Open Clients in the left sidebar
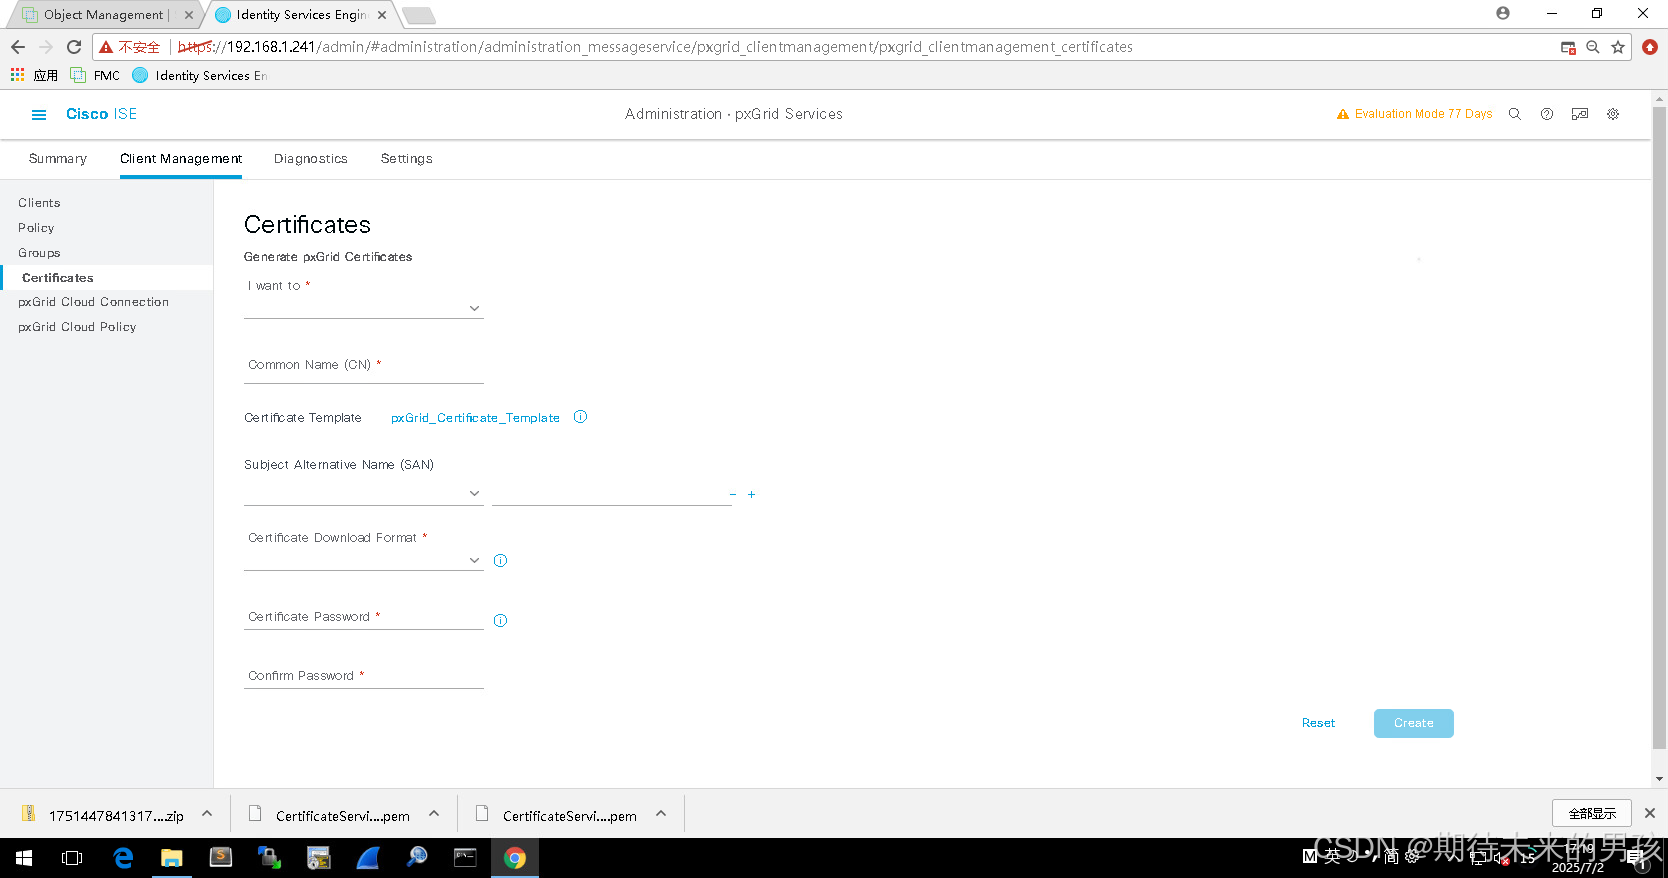The width and height of the screenshot is (1668, 878). click(x=39, y=203)
